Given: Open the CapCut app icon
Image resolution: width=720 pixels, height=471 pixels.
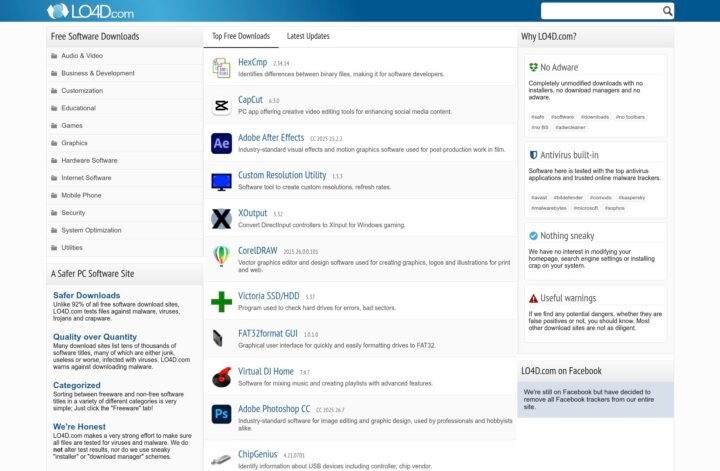Looking at the screenshot, I should [221, 106].
